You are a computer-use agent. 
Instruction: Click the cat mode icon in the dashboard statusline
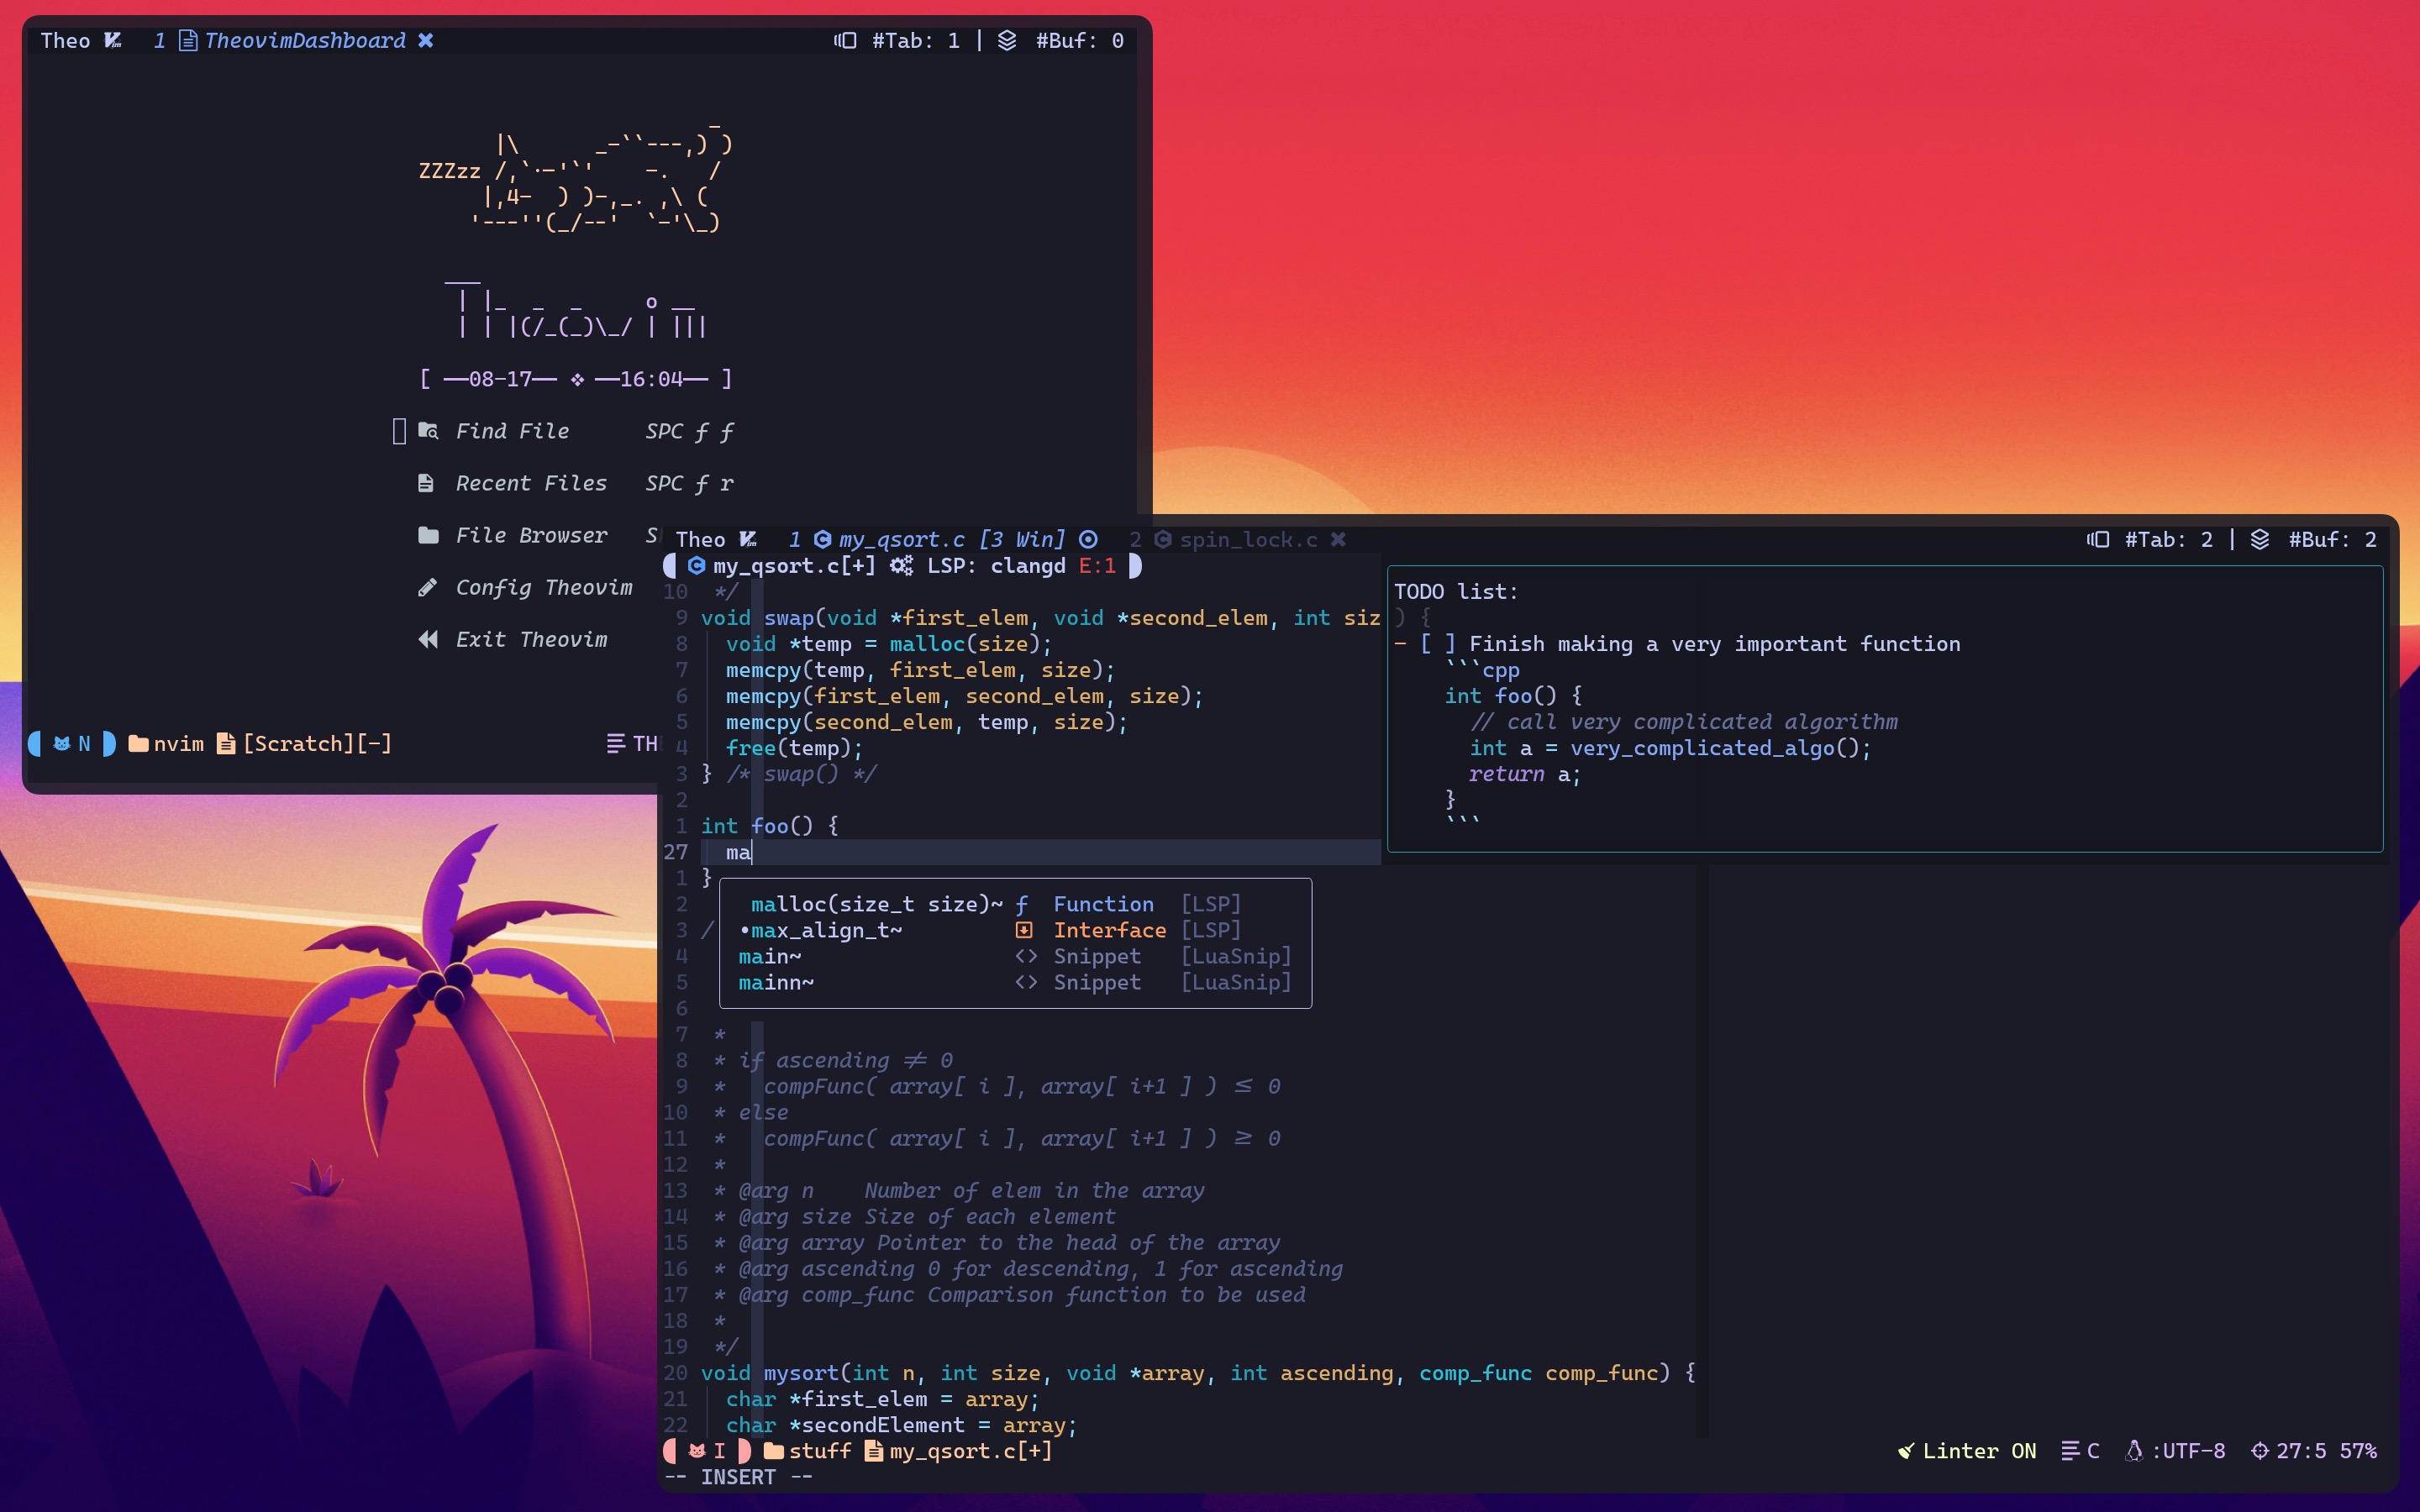[62, 744]
